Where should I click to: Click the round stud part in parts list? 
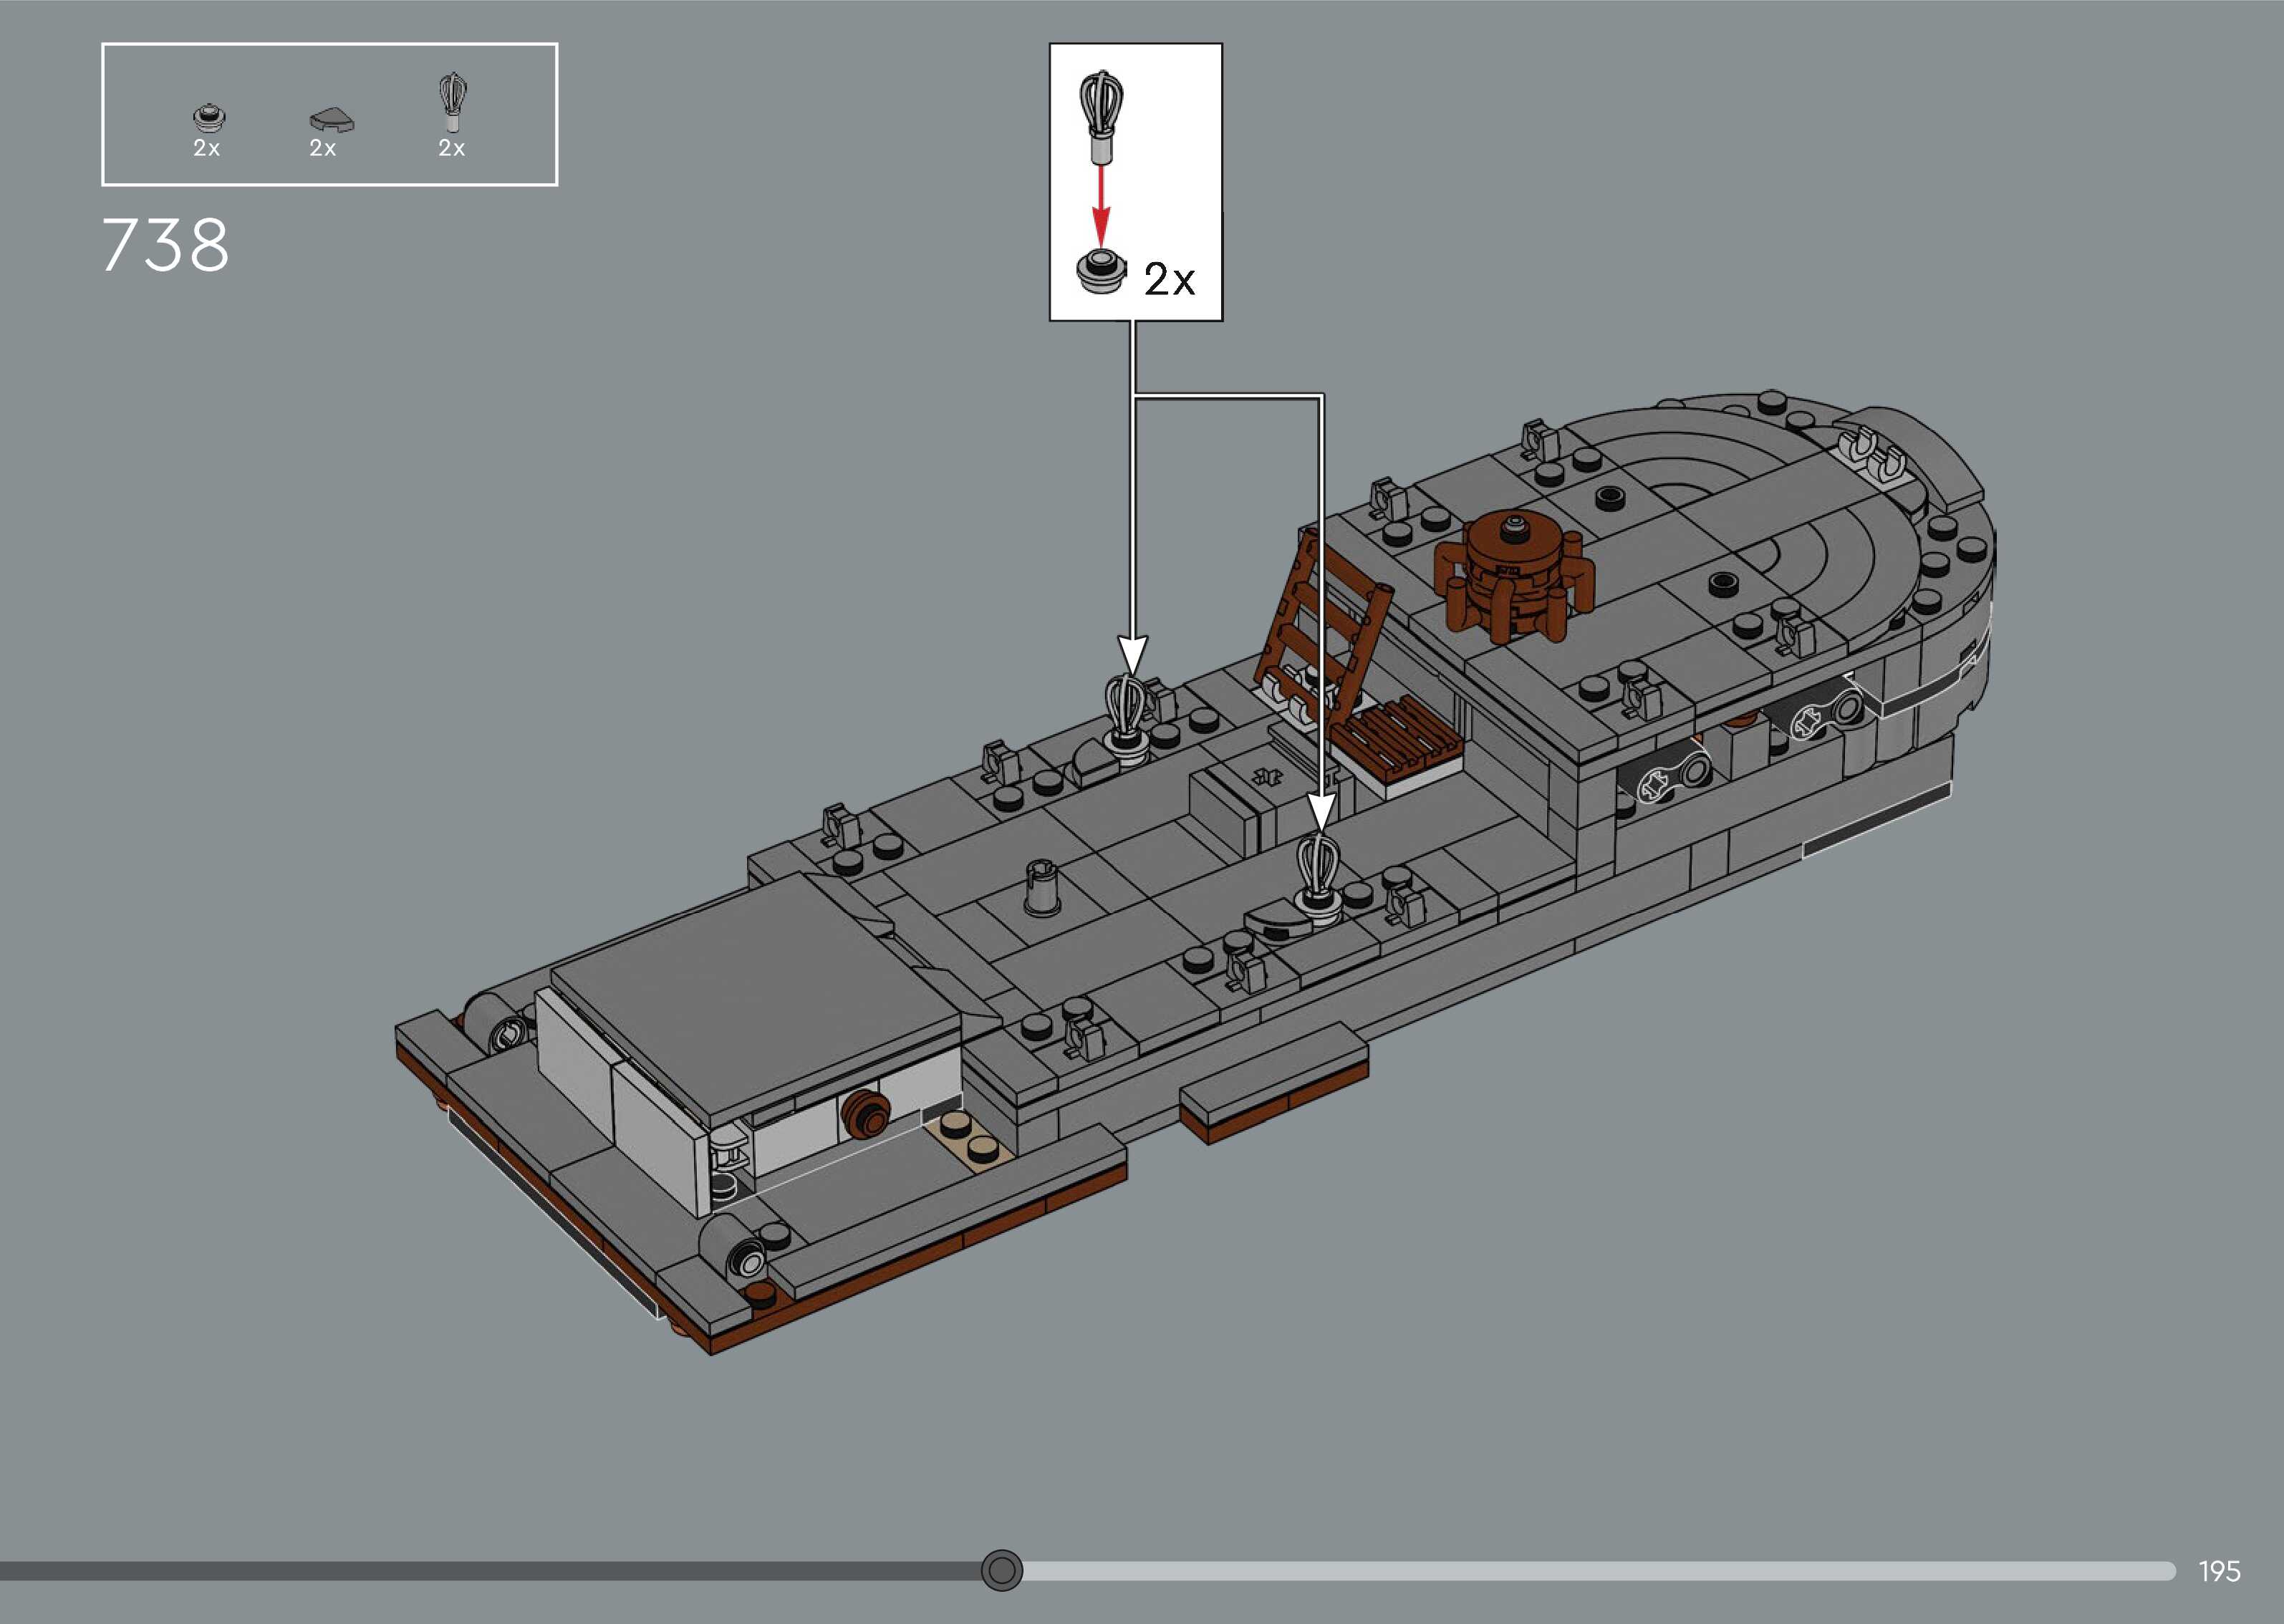click(x=208, y=117)
